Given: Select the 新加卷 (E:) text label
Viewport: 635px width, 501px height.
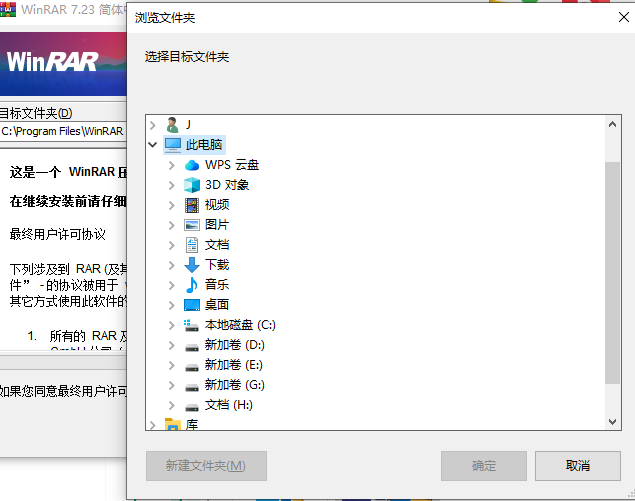Looking at the screenshot, I should 234,365.
